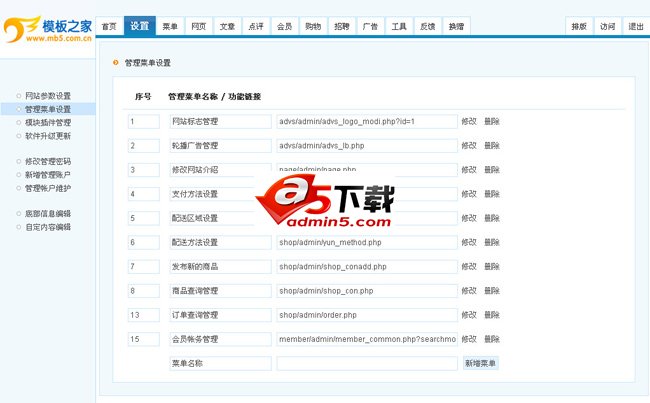
Task: Click the 修改网站介绍 name field
Action: [221, 170]
